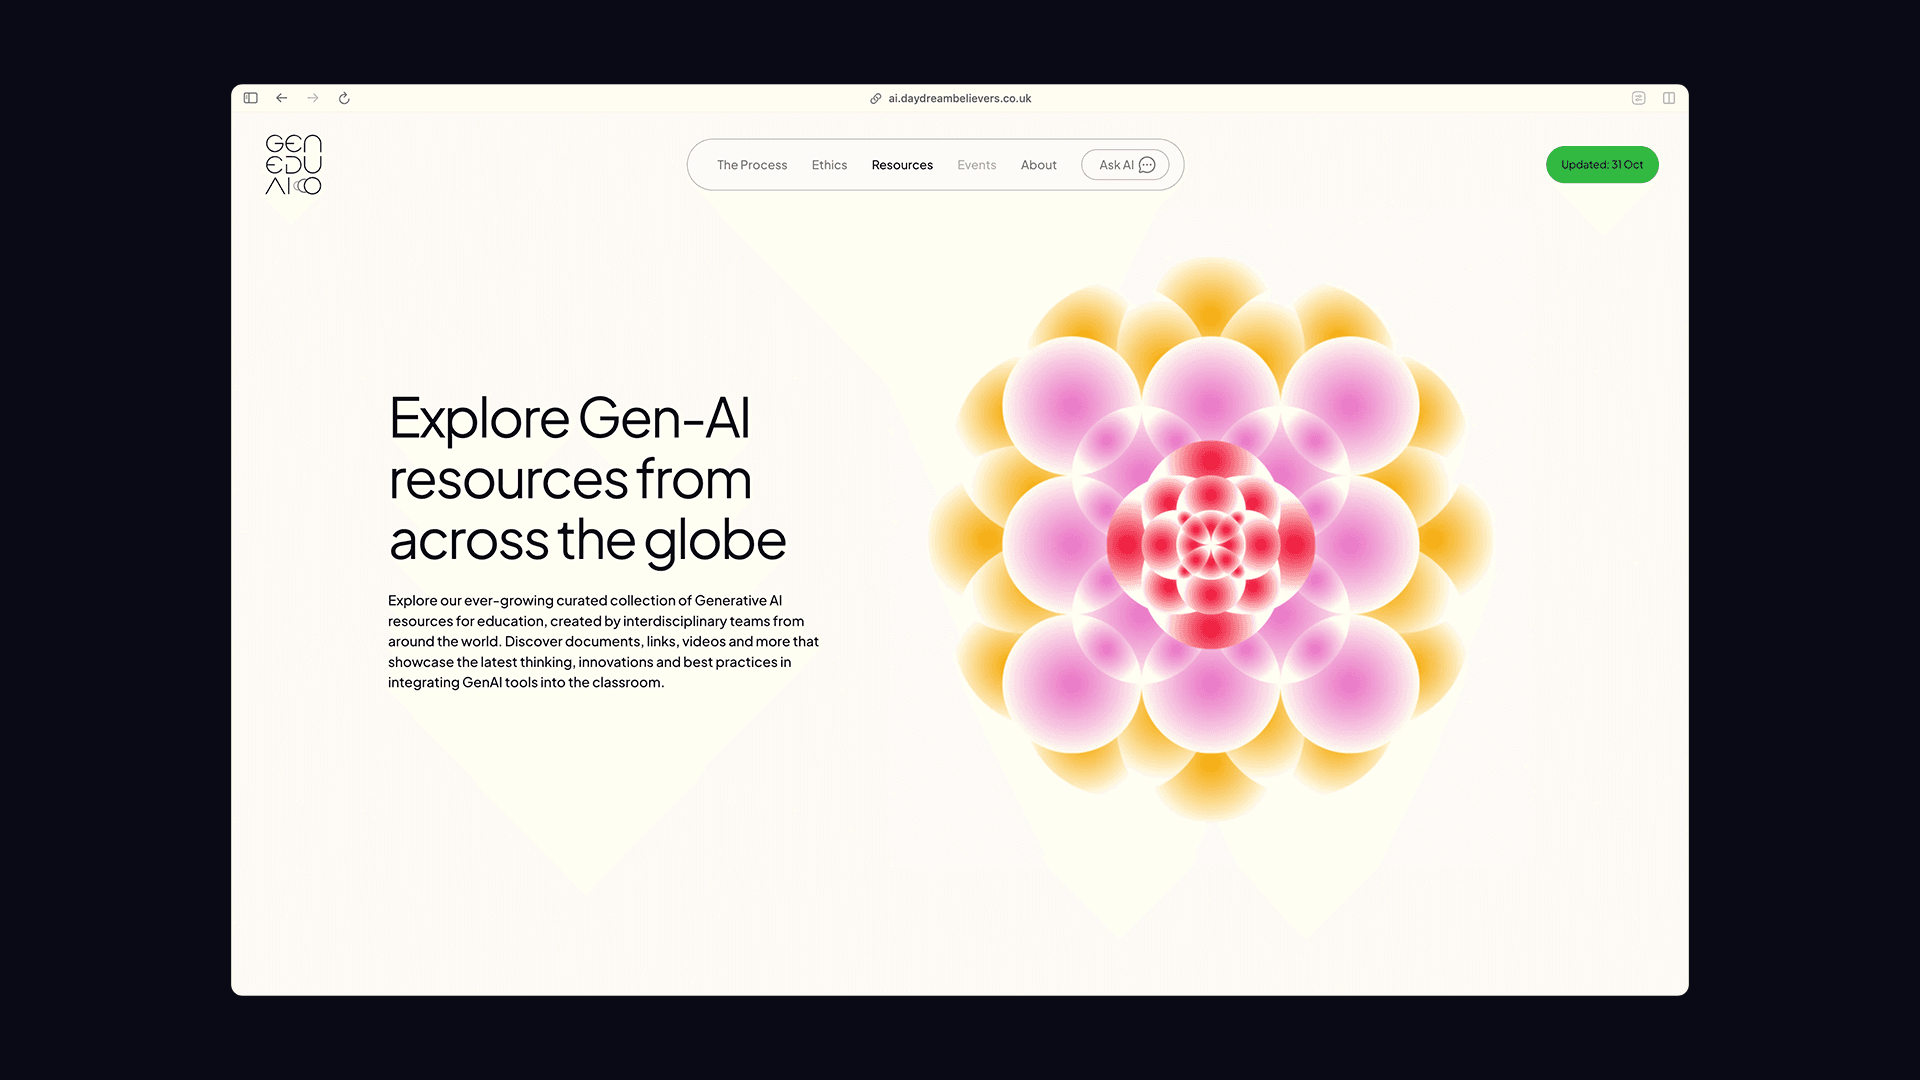This screenshot has height=1080, width=1920.
Task: Click the browser forward arrow
Action: pyautogui.click(x=313, y=98)
